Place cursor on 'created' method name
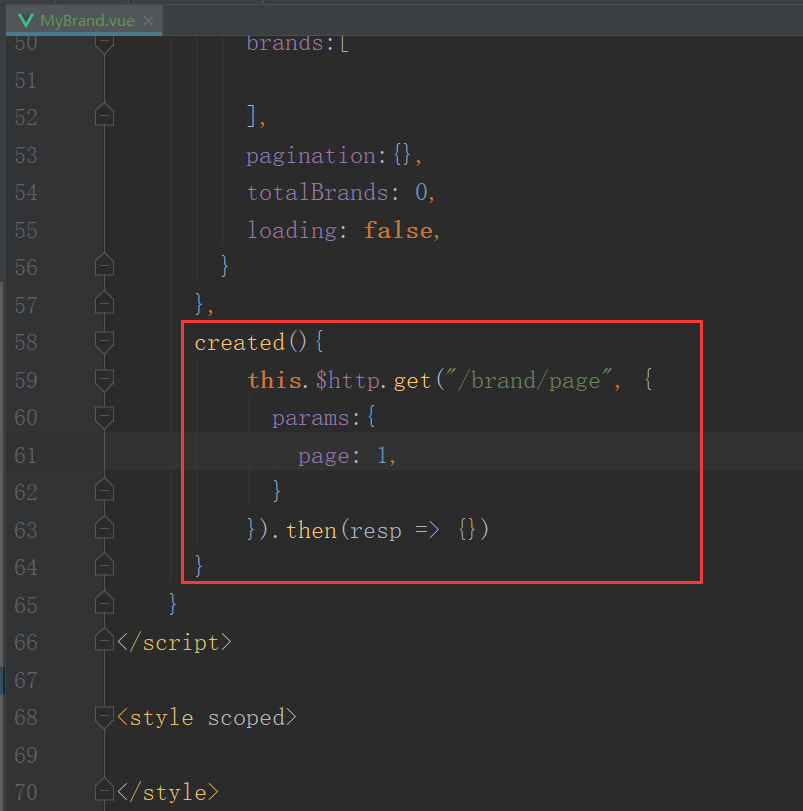The image size is (803, 811). (239, 342)
